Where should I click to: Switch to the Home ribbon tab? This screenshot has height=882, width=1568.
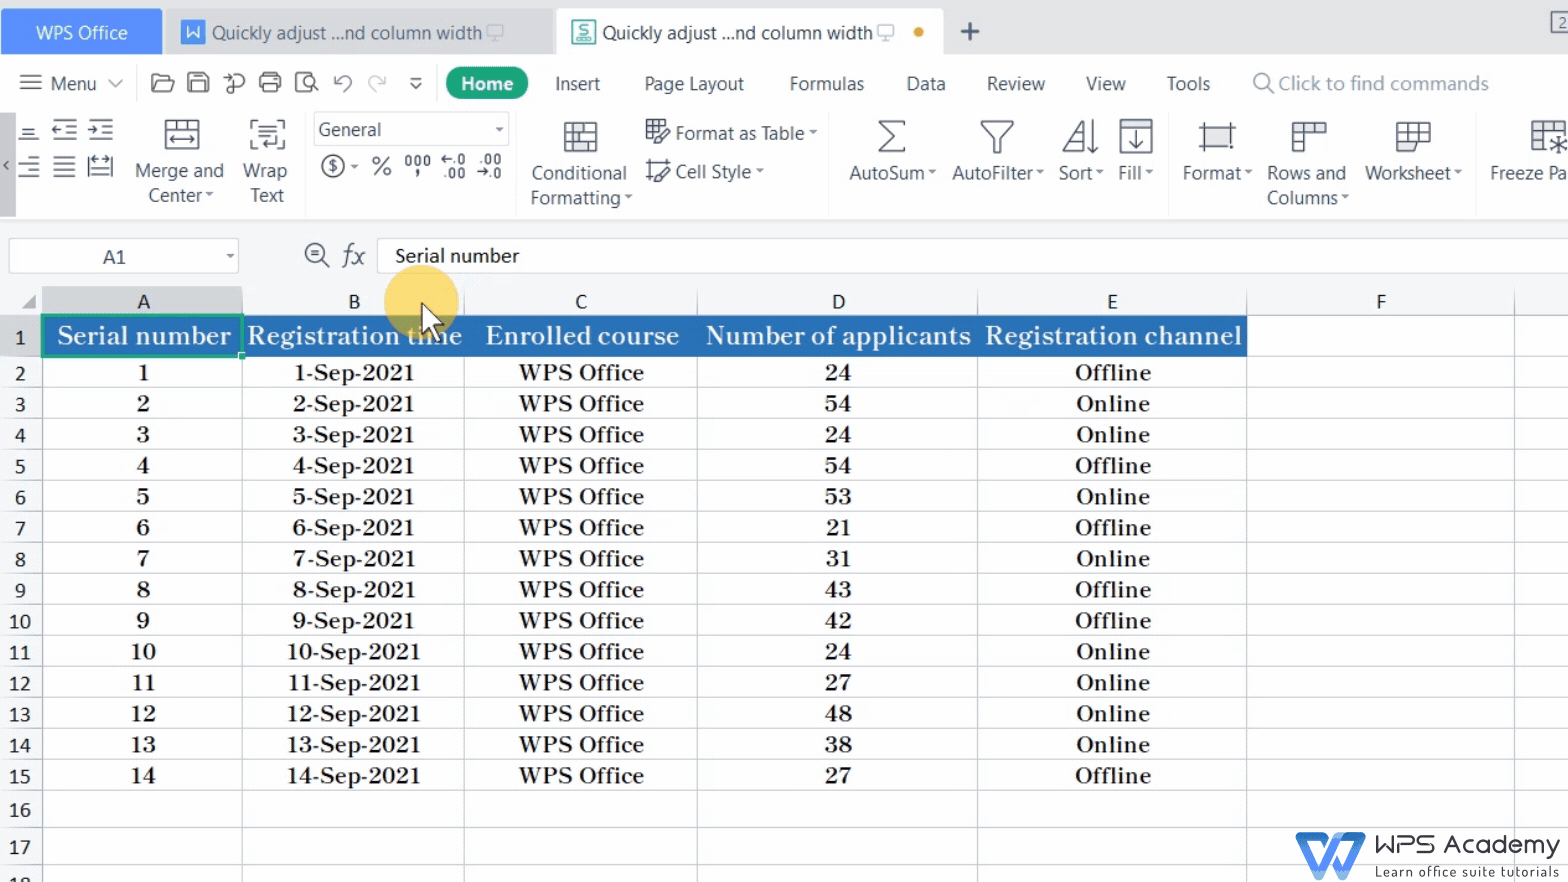[487, 84]
